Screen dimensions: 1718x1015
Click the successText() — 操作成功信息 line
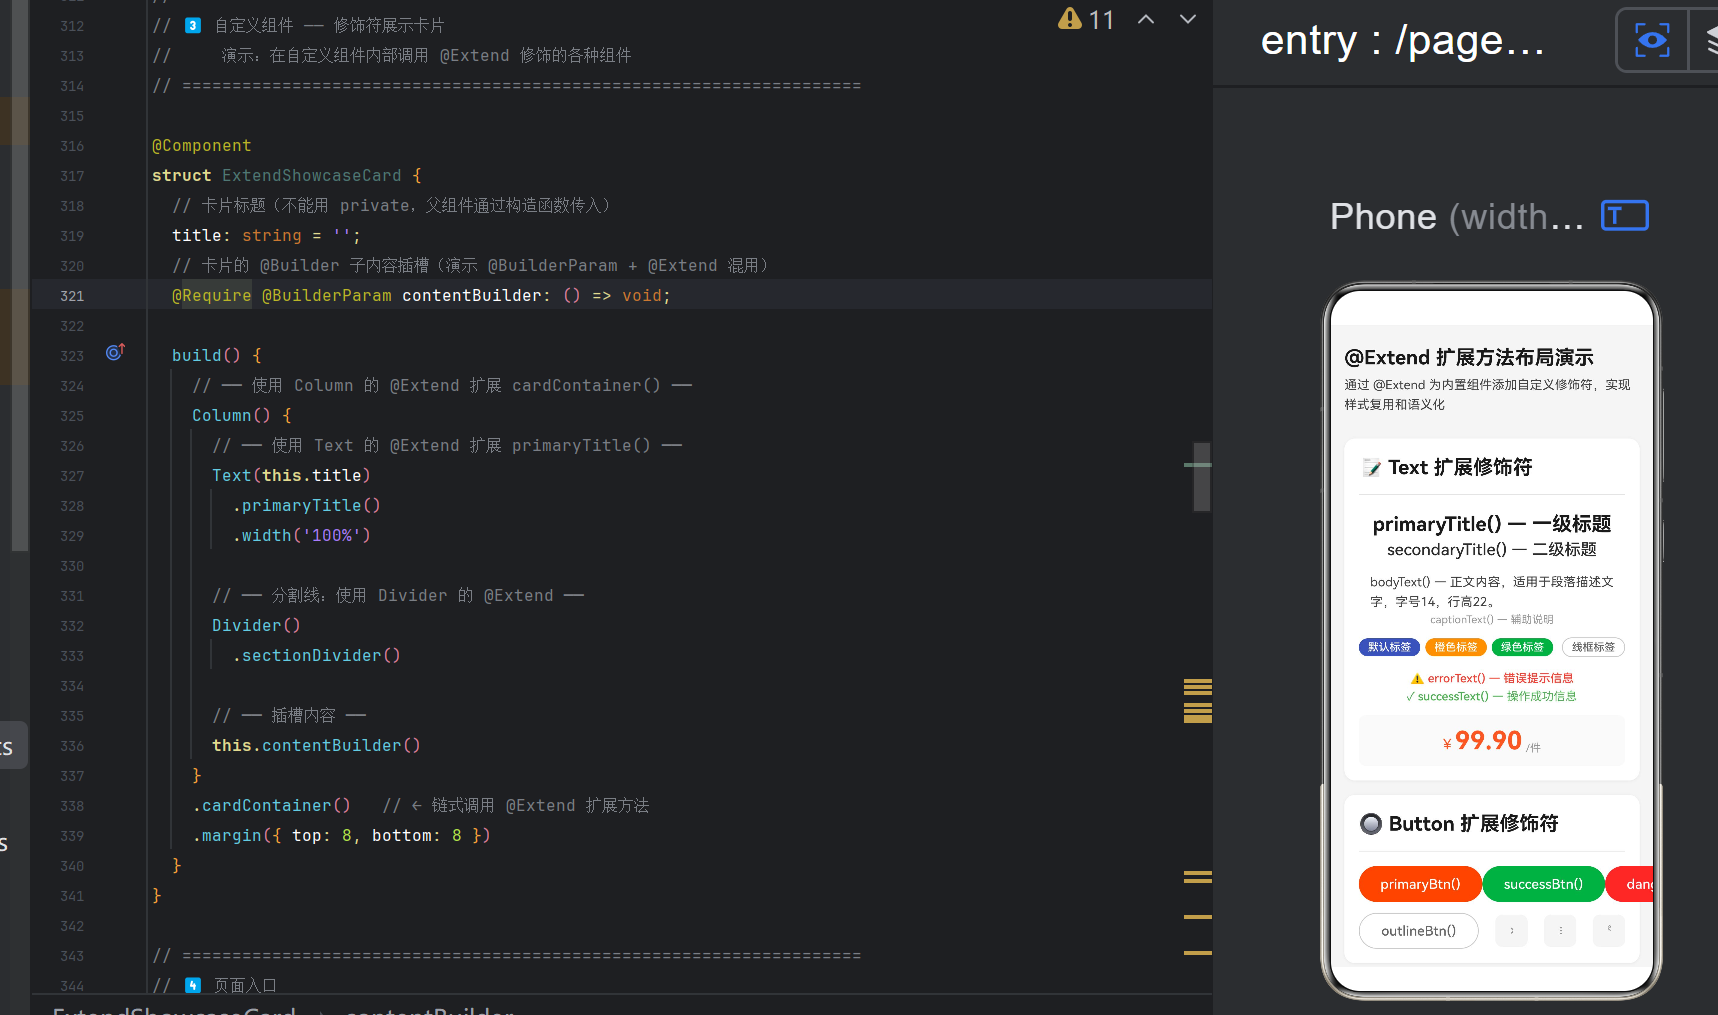[x=1491, y=696]
